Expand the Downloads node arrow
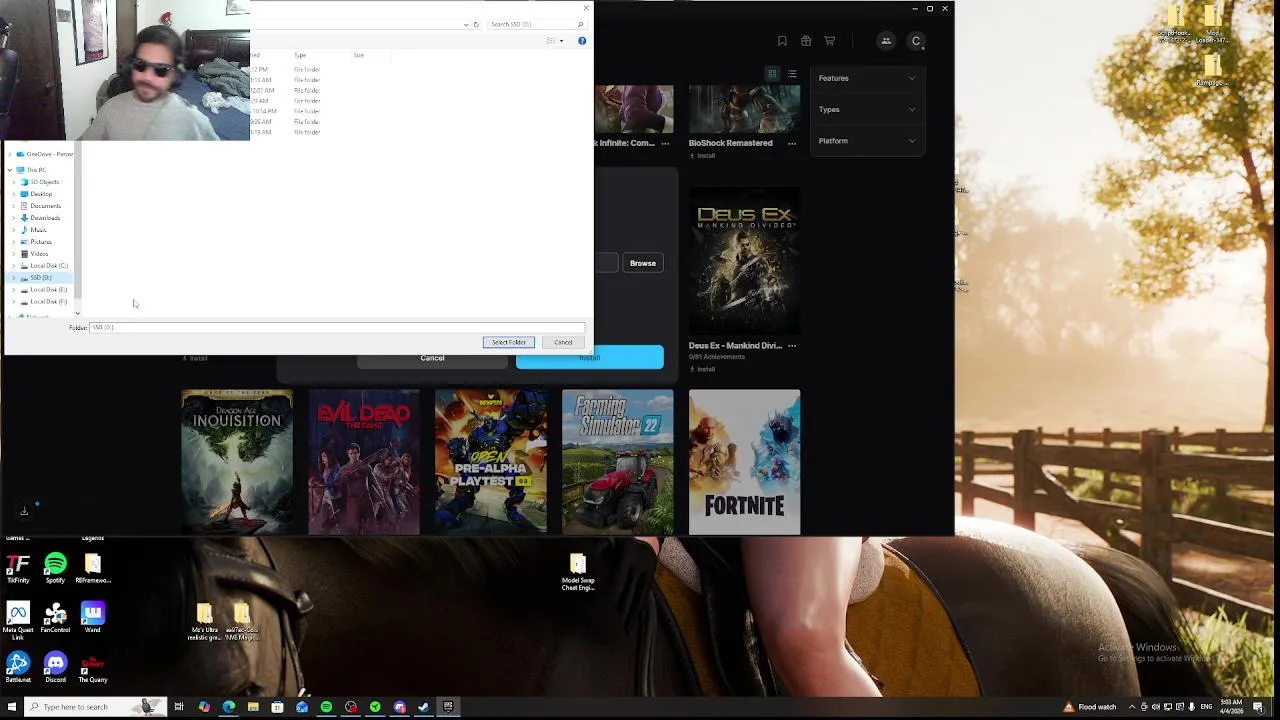 pyautogui.click(x=13, y=218)
